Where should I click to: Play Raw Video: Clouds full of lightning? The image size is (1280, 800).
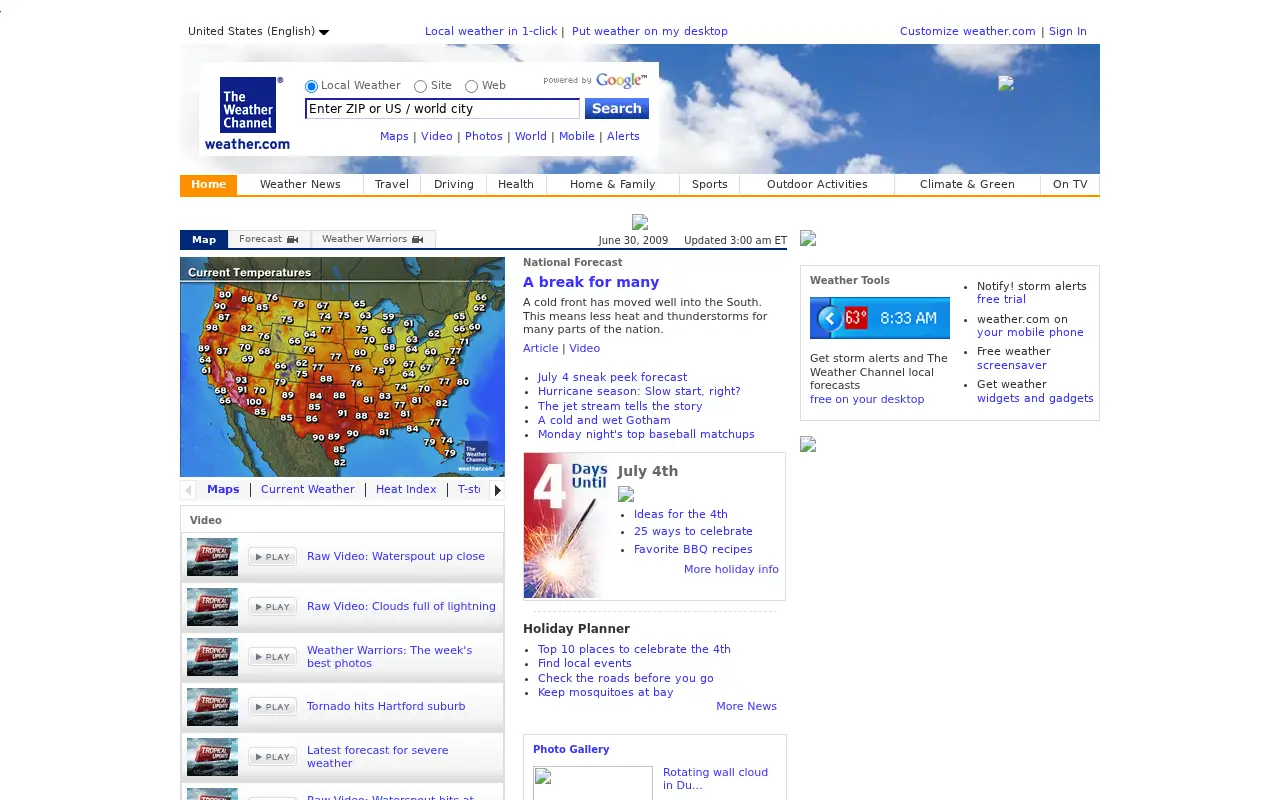[x=272, y=607]
